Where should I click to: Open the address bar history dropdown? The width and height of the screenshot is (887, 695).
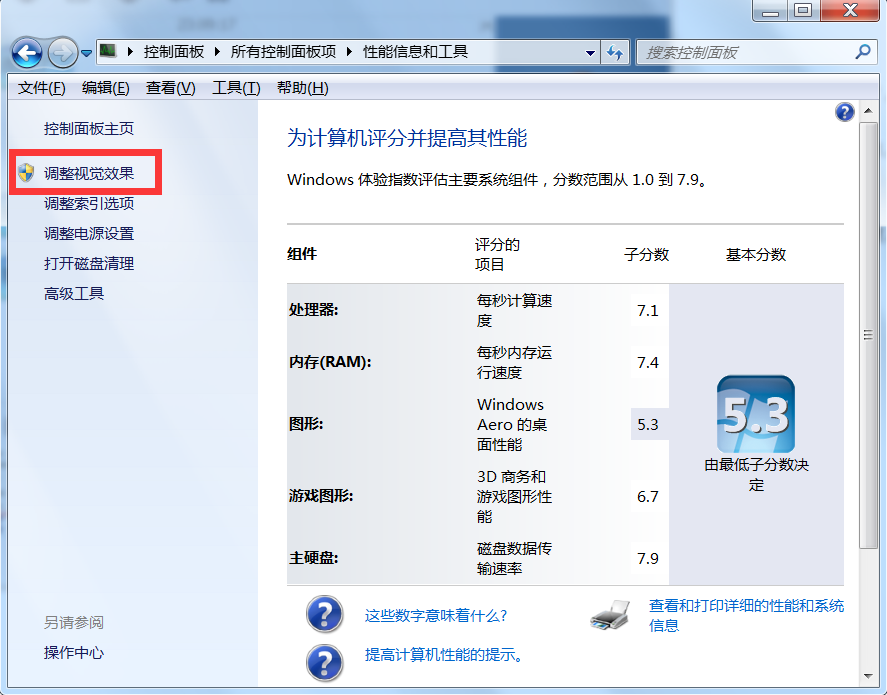tap(590, 53)
